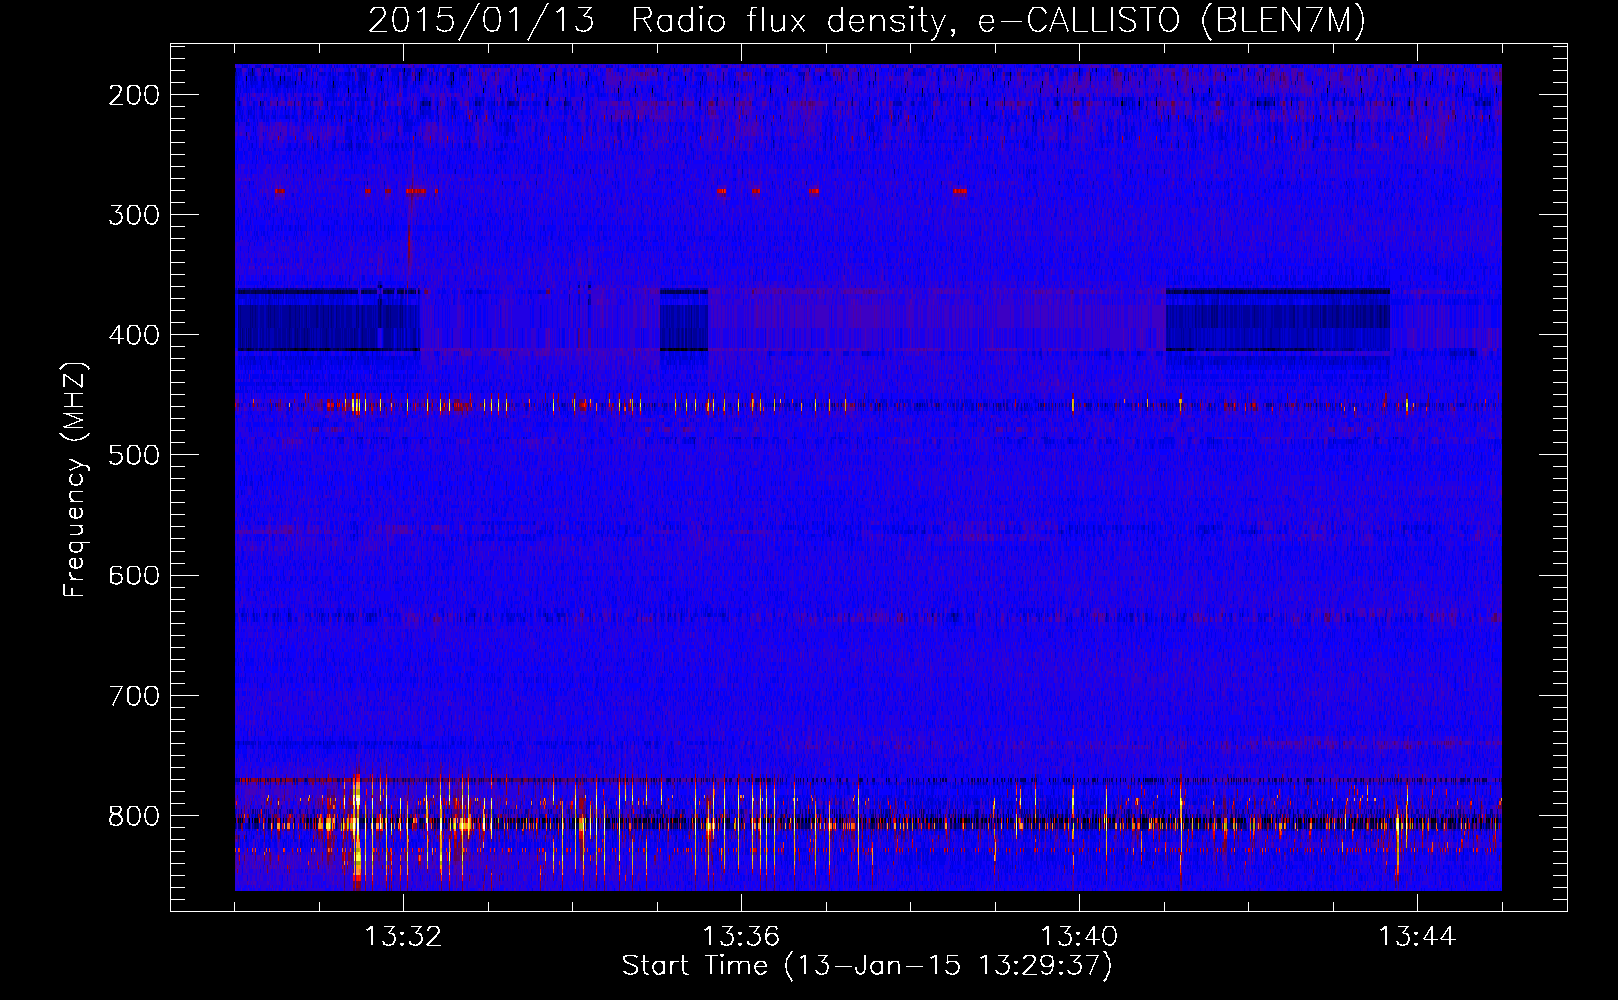The height and width of the screenshot is (1000, 1618).
Task: Click the 13:36 time tick label
Action: [741, 937]
